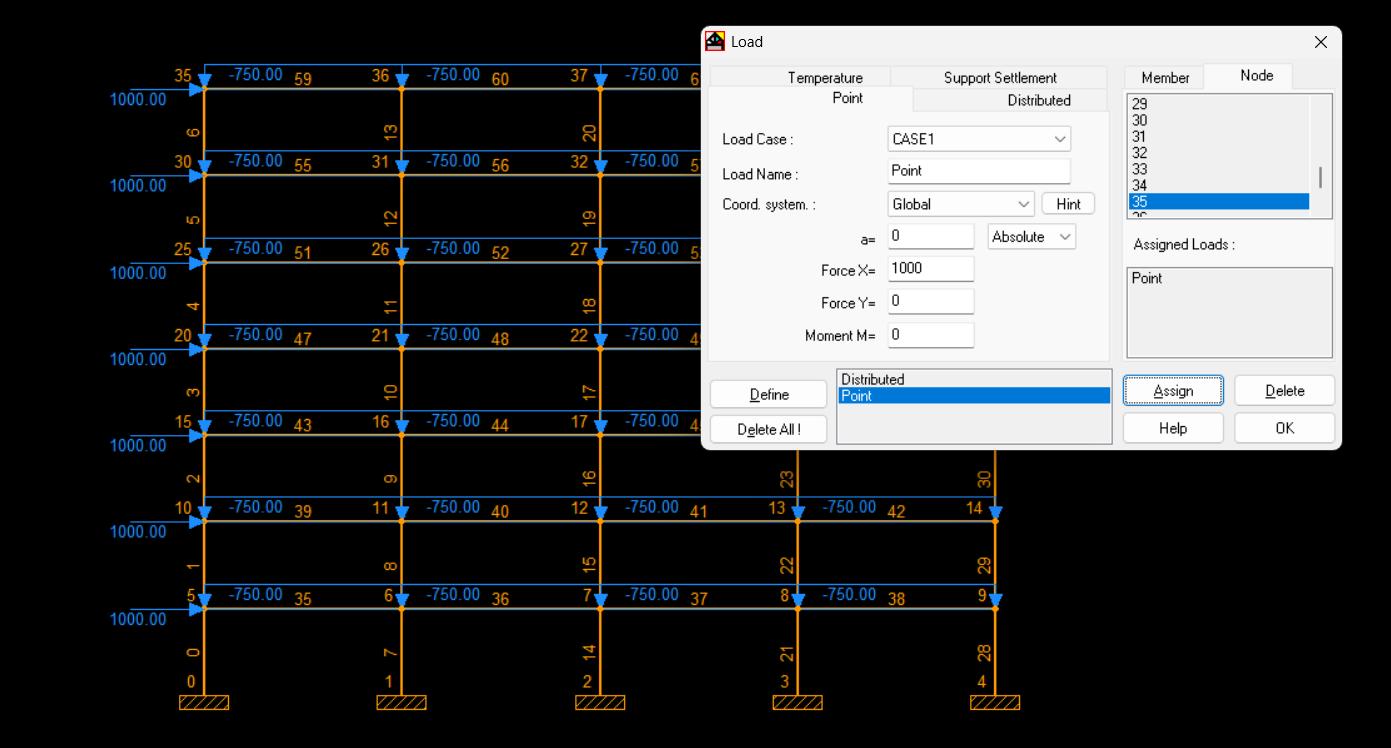Select node 33 in the node list
Viewport: 1391px width, 748px height.
click(1219, 169)
